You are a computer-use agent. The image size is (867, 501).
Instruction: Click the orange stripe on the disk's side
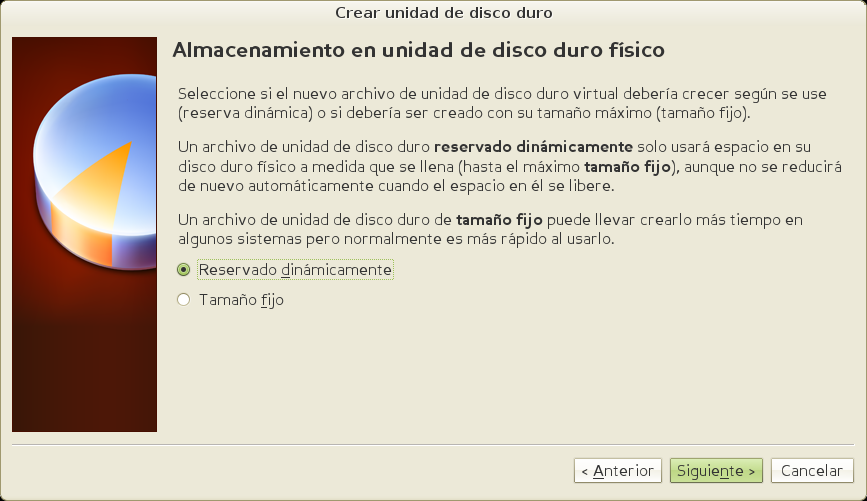tap(82, 233)
